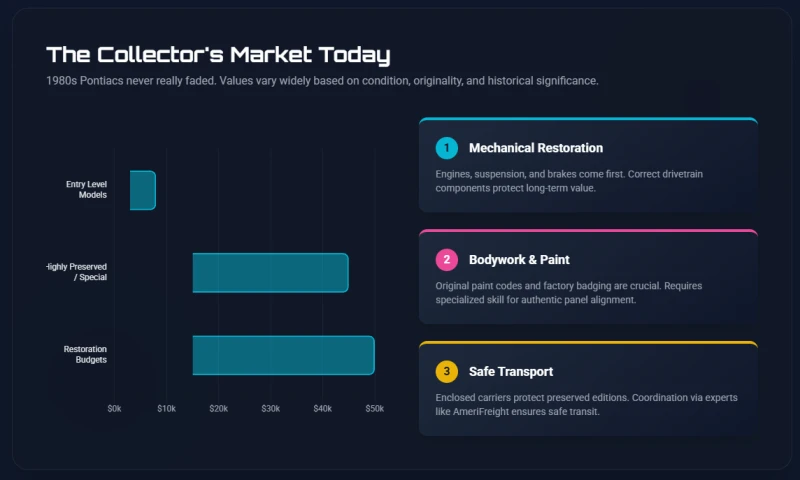Open the Mechanical Restoration heading

pos(536,148)
